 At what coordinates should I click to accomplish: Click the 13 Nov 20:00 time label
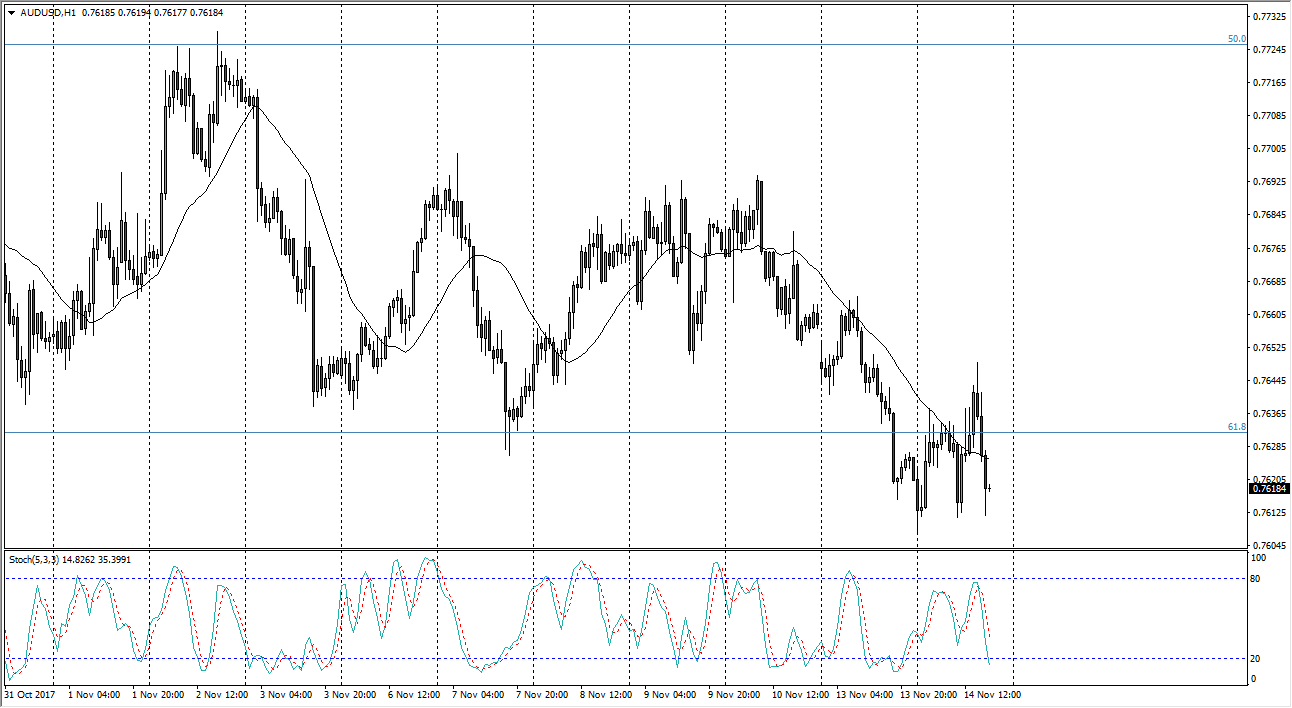(926, 694)
